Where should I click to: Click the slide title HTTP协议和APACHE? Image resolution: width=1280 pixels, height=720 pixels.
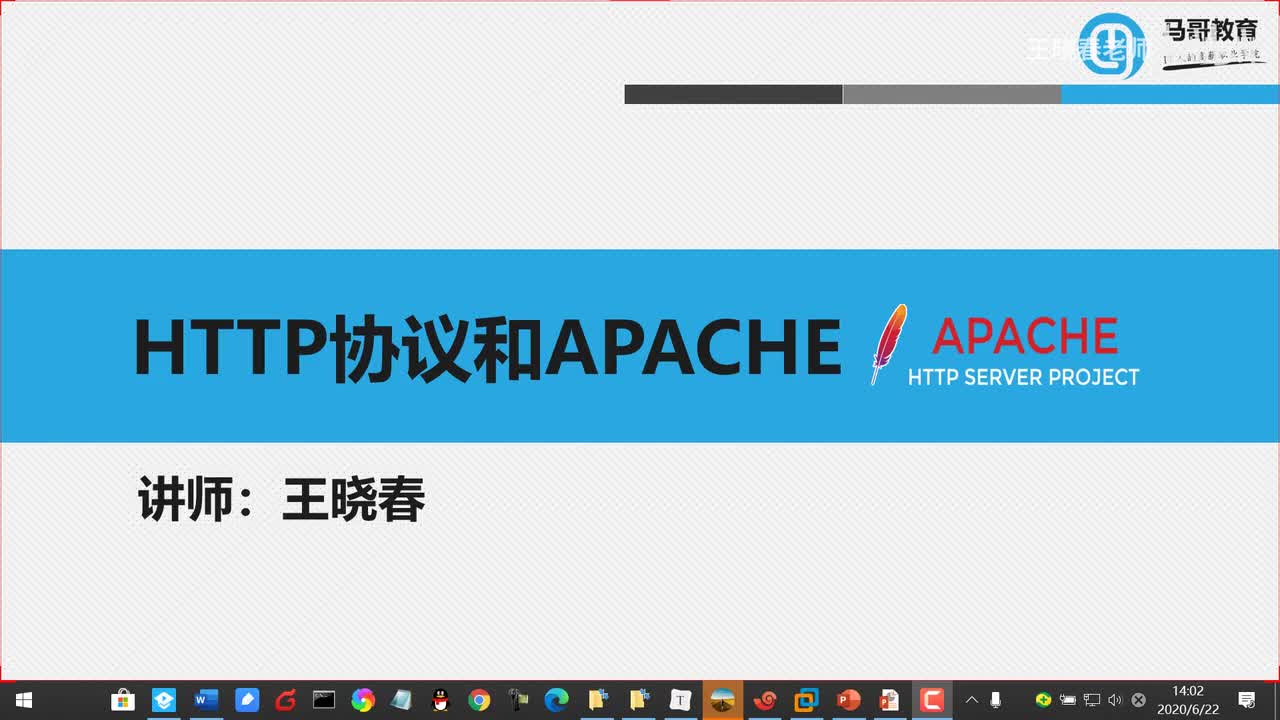click(x=488, y=348)
